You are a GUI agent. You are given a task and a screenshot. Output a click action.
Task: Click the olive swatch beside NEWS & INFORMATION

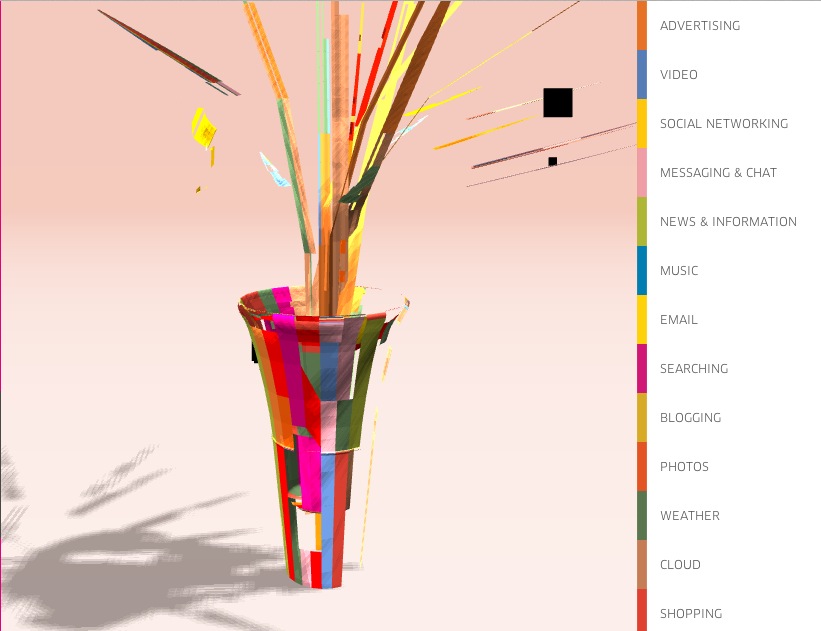(641, 222)
